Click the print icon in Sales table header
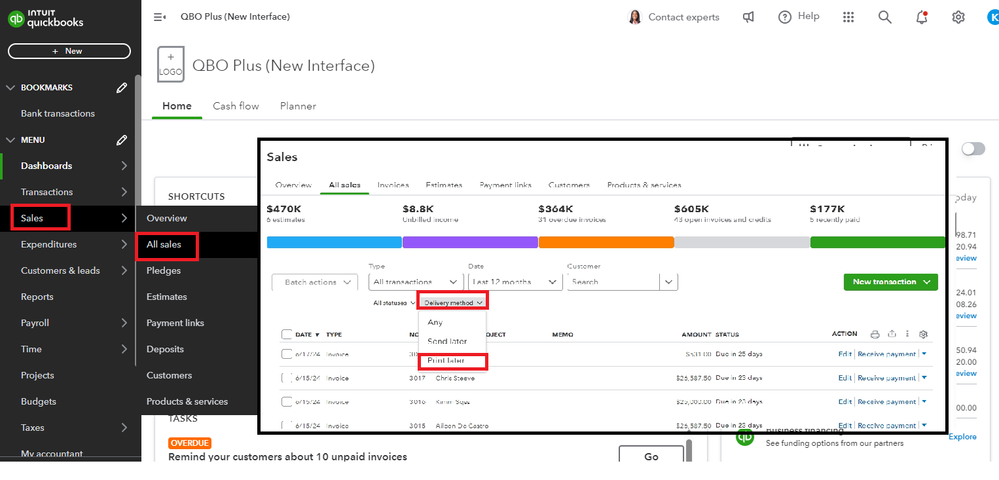The height and width of the screenshot is (480, 999). point(875,334)
